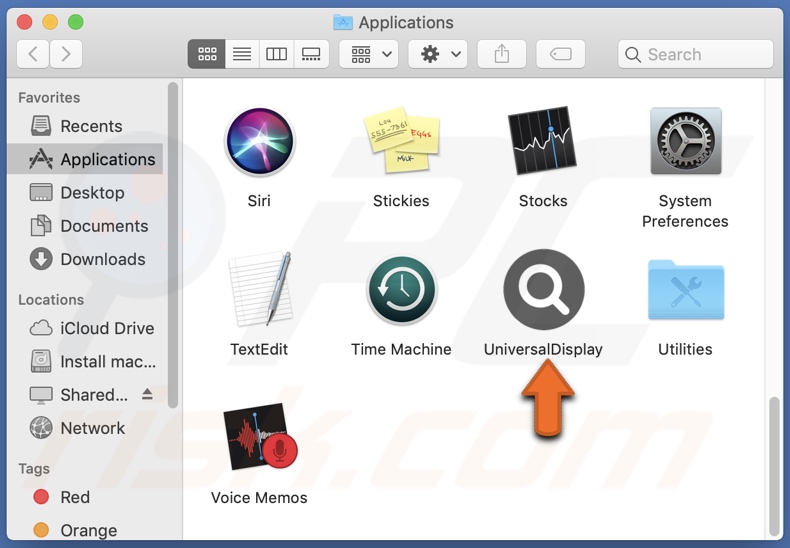Image resolution: width=790 pixels, height=548 pixels.
Task: Click the main file area scrollbar
Action: coord(775,466)
